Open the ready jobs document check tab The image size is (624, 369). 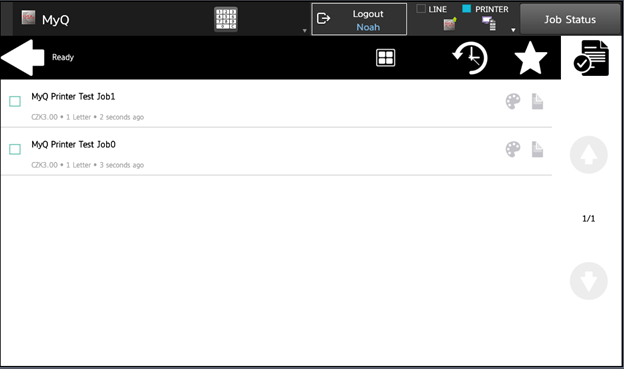coord(591,58)
